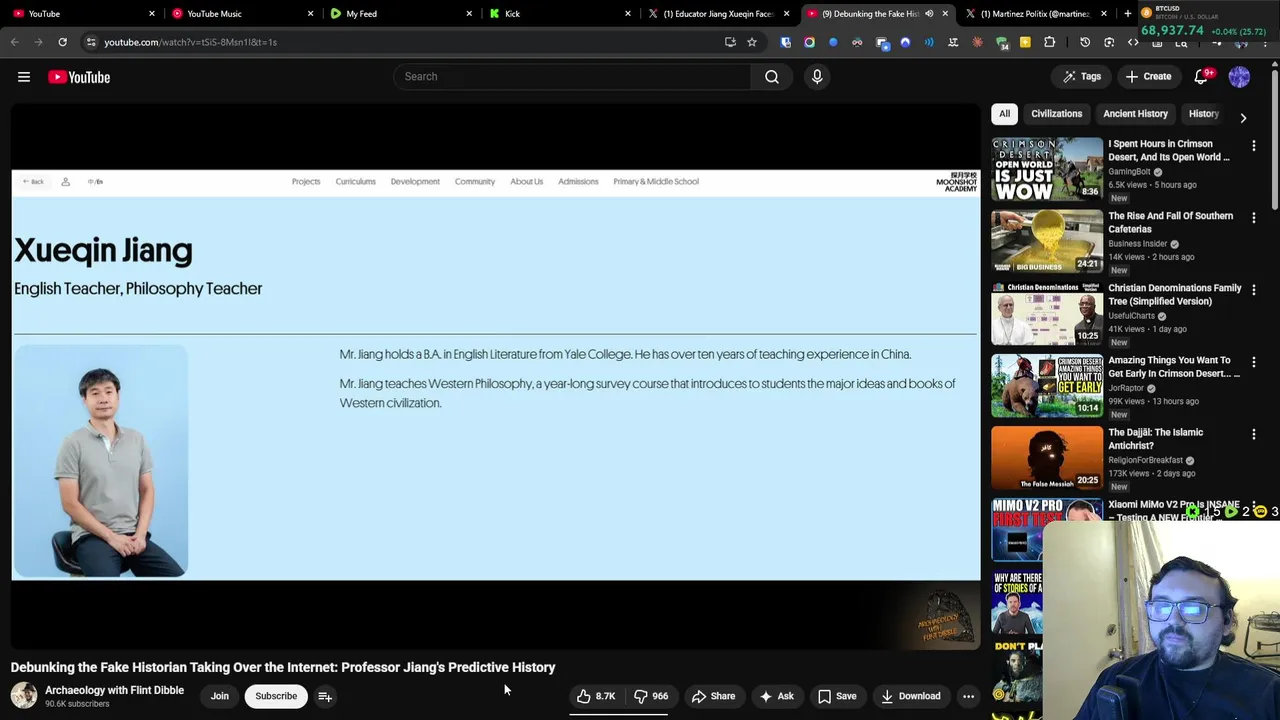Switch to the Kick browser tab

[560, 14]
